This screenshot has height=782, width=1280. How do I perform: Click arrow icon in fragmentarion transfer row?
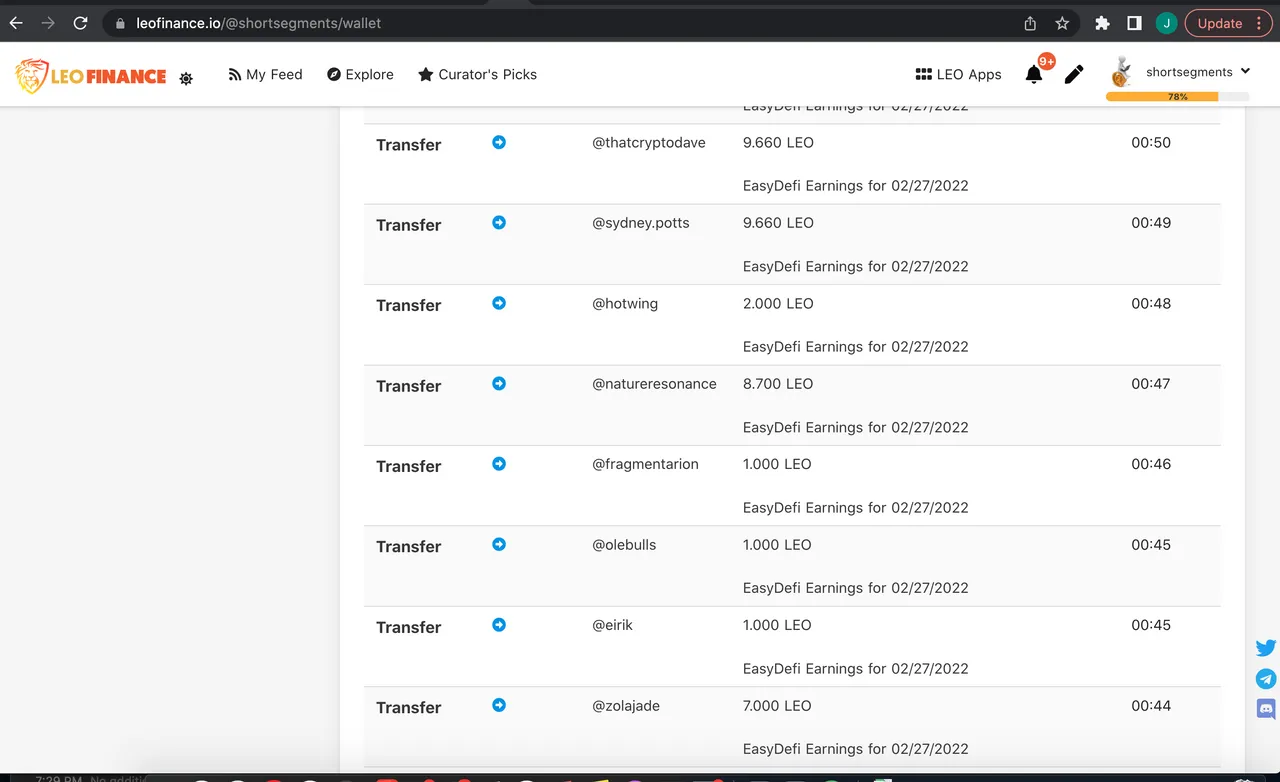(x=499, y=463)
